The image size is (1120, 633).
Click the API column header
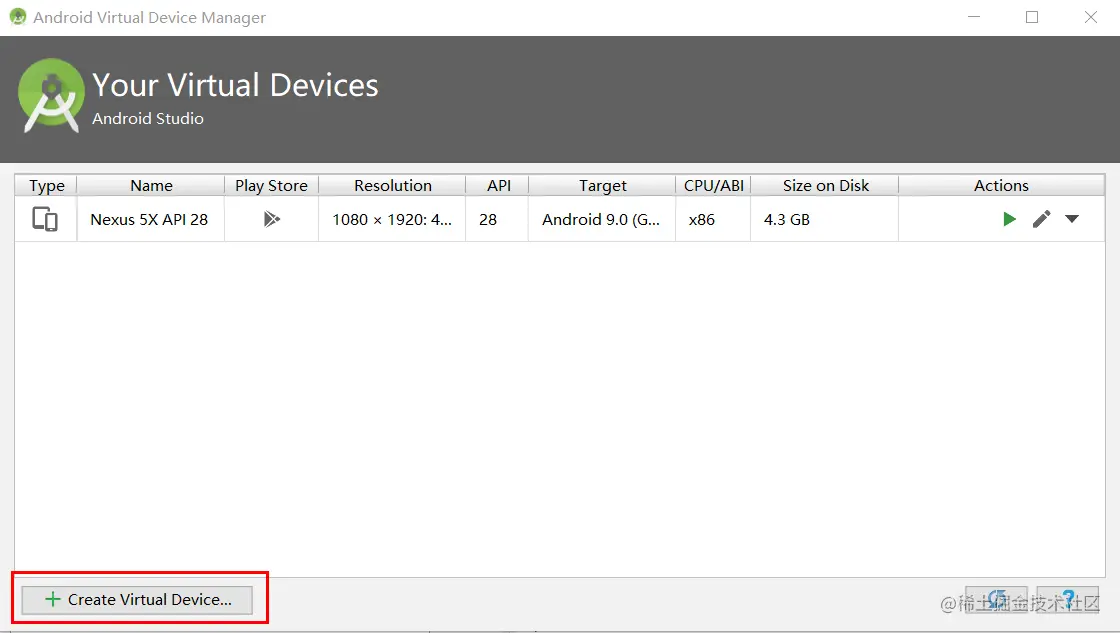tap(498, 186)
